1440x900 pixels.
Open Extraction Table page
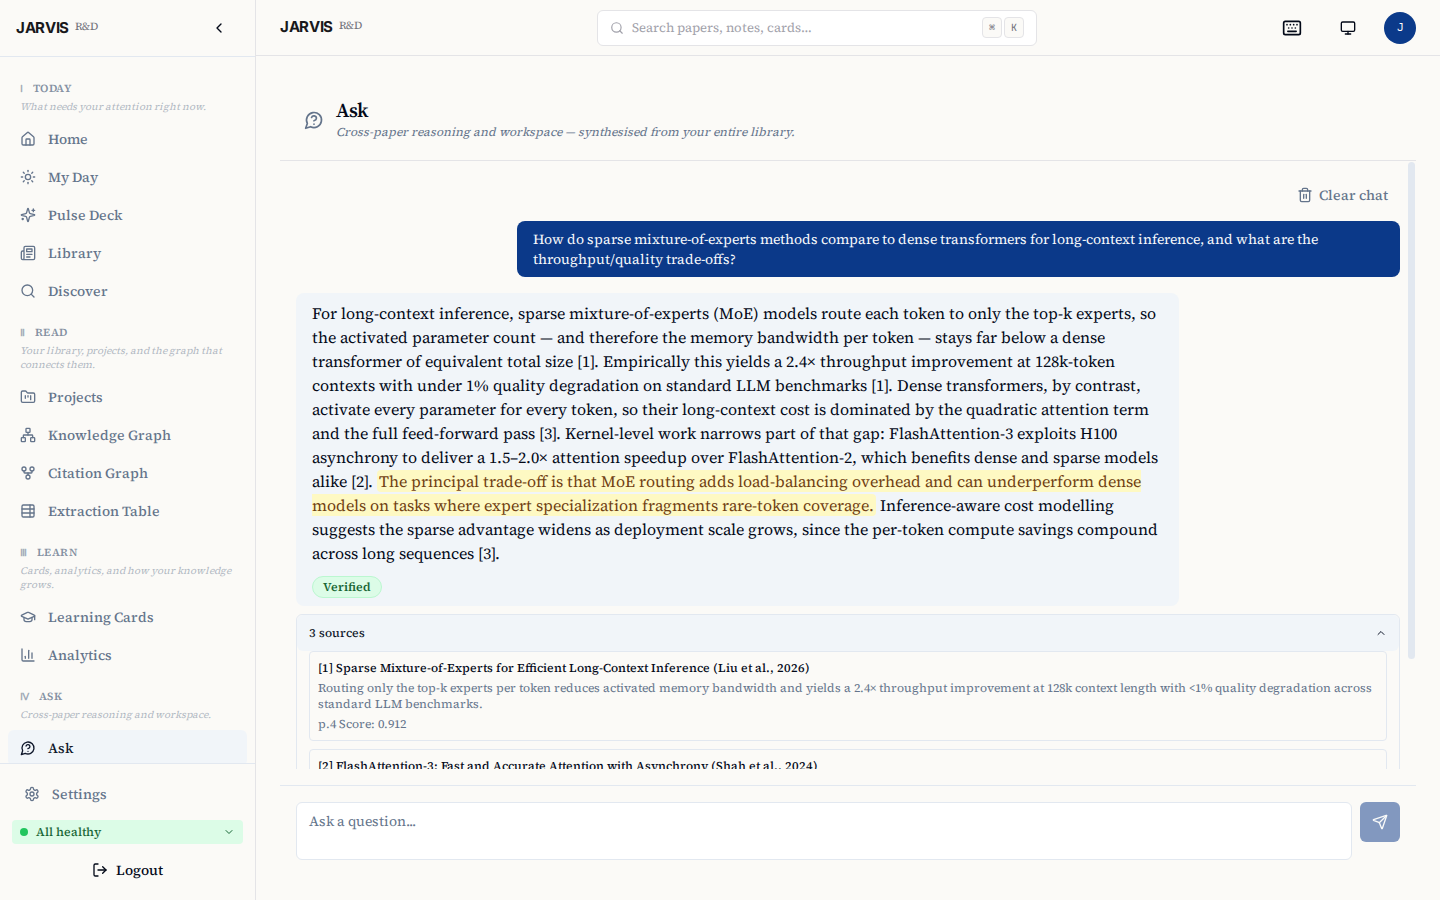[x=127, y=511]
